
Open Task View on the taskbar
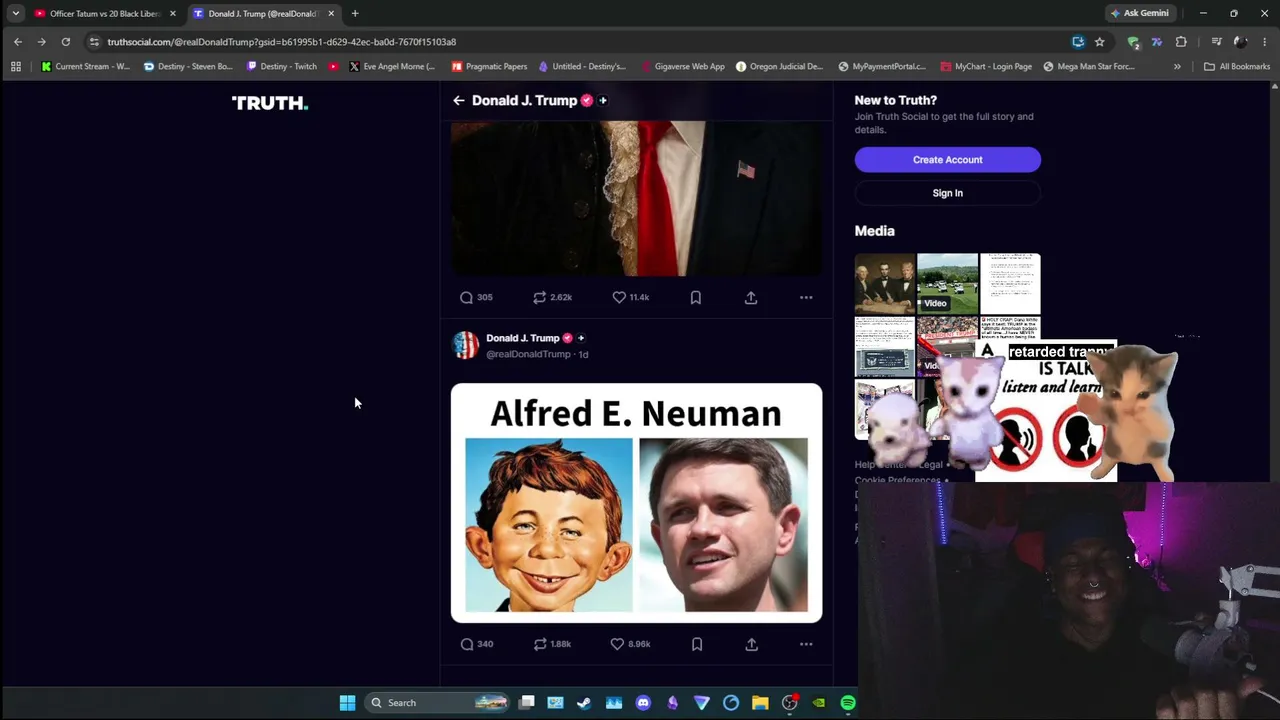[527, 702]
